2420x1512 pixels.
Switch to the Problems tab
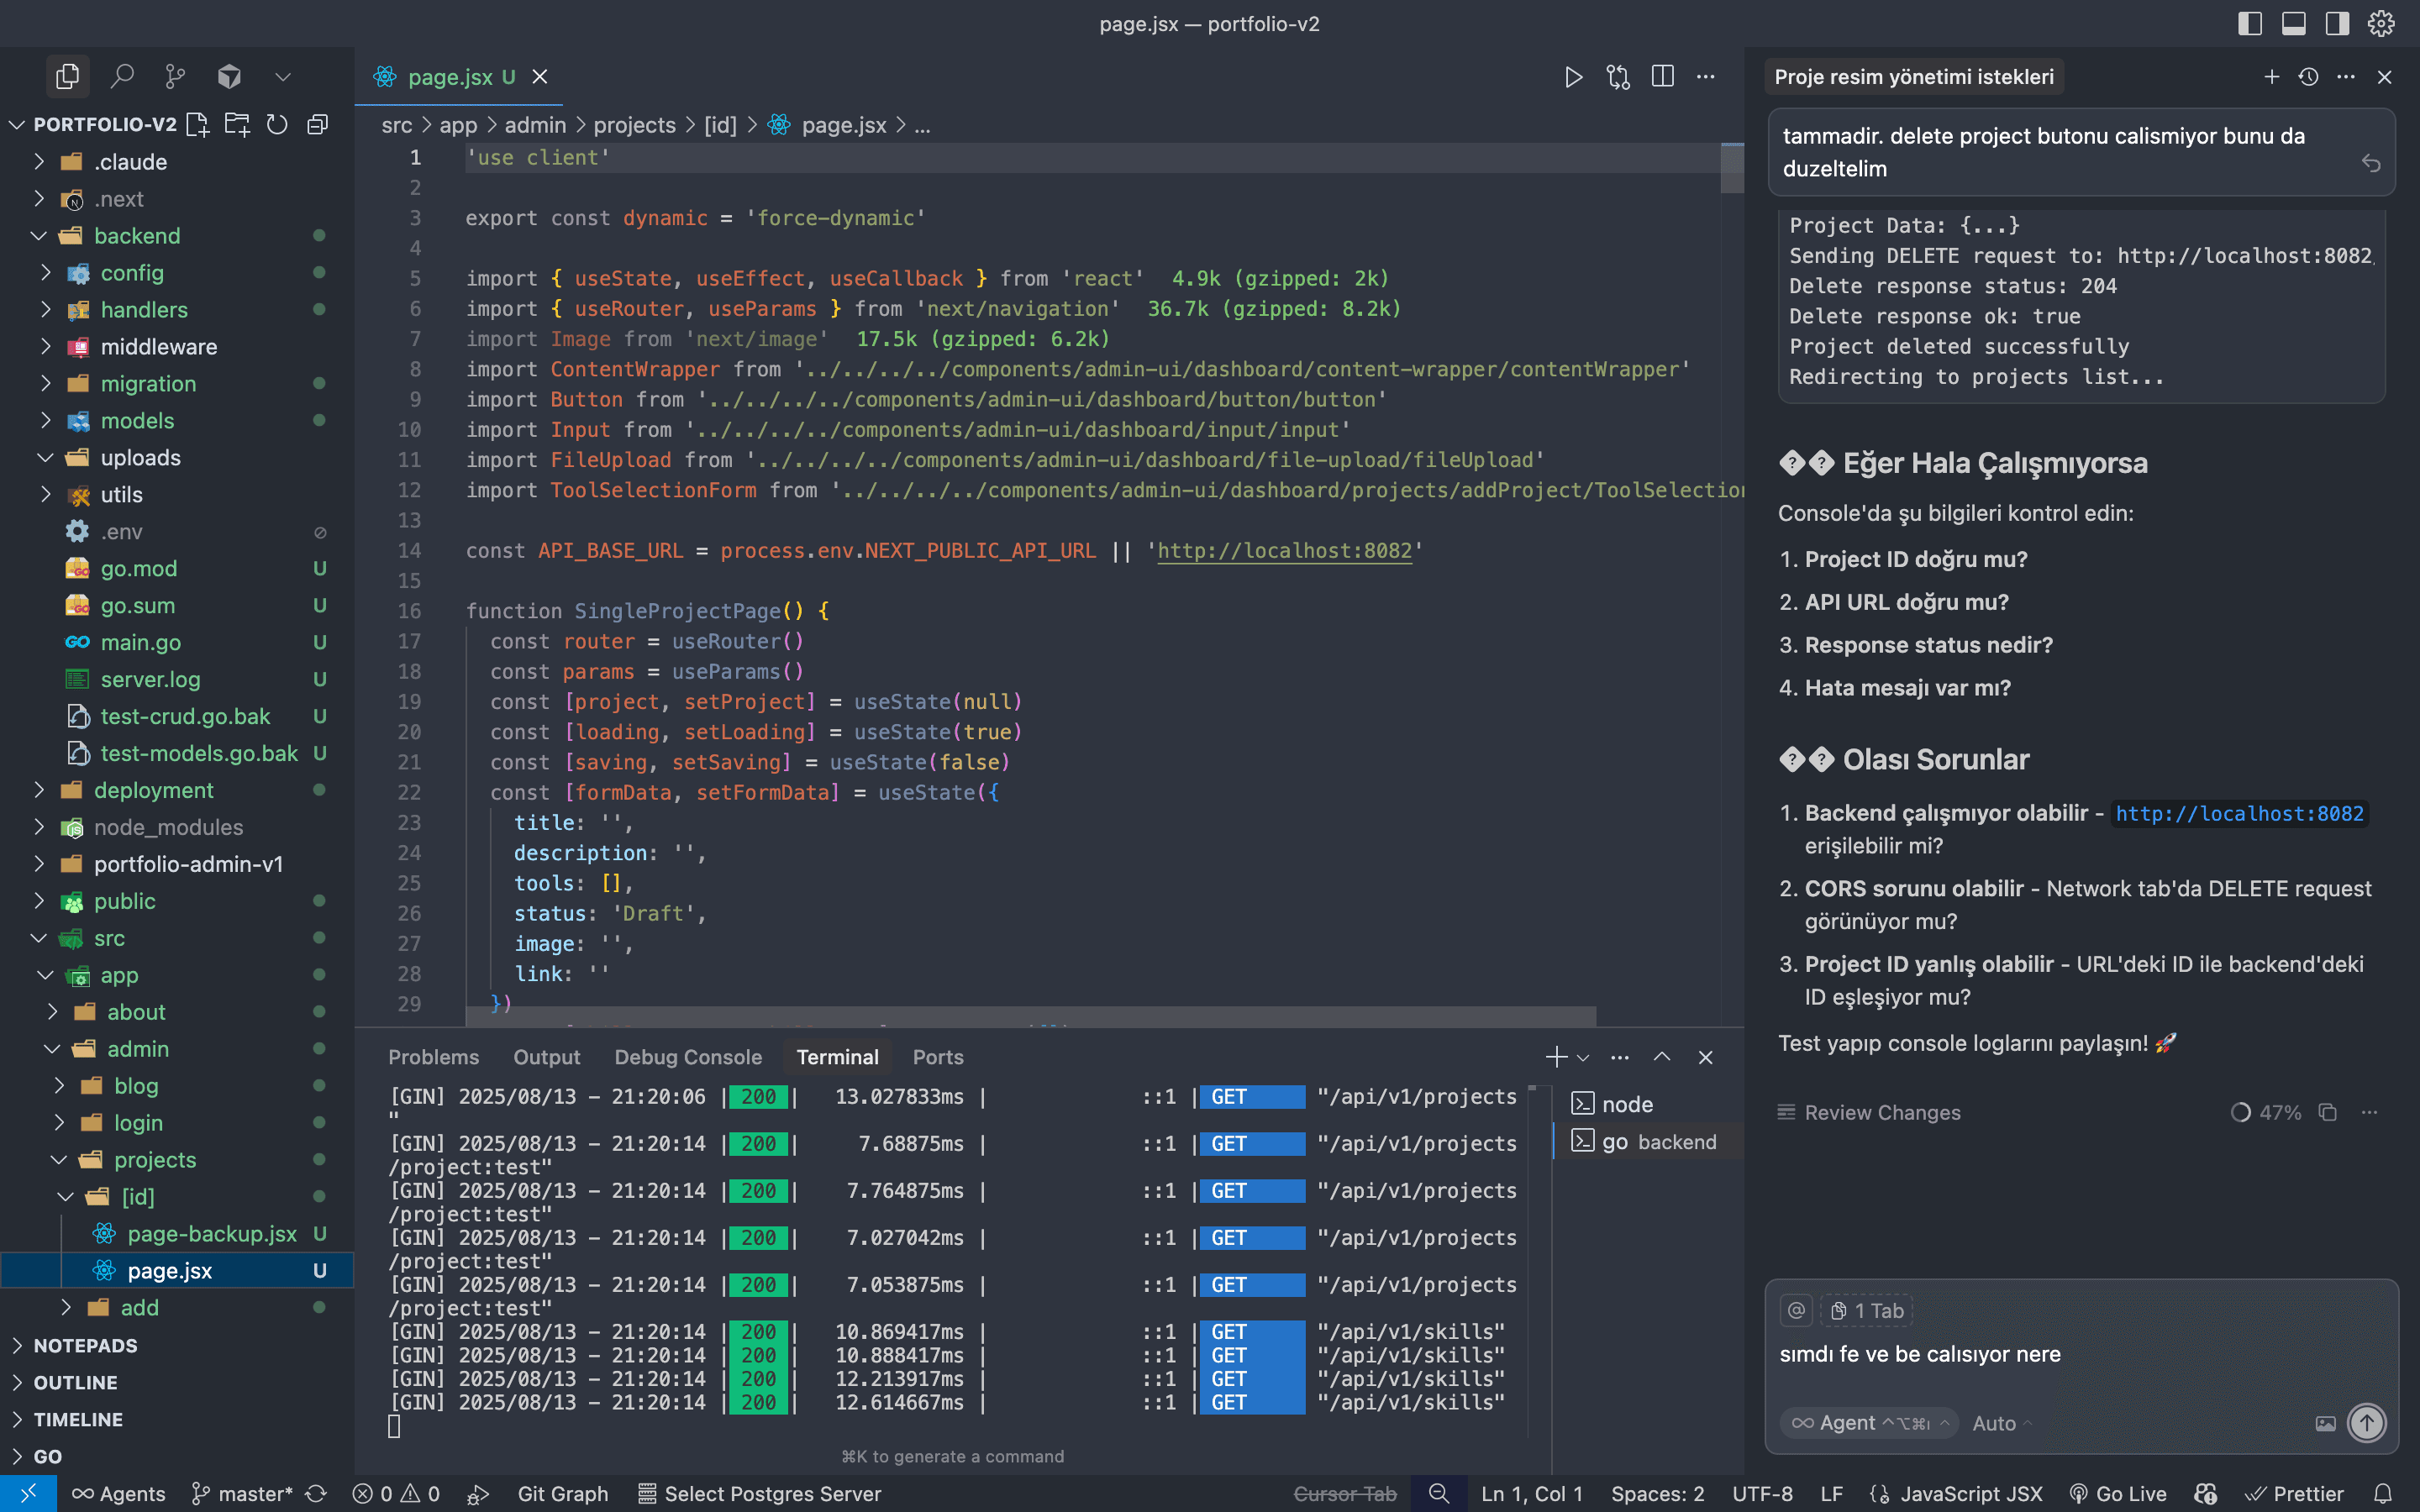(433, 1056)
